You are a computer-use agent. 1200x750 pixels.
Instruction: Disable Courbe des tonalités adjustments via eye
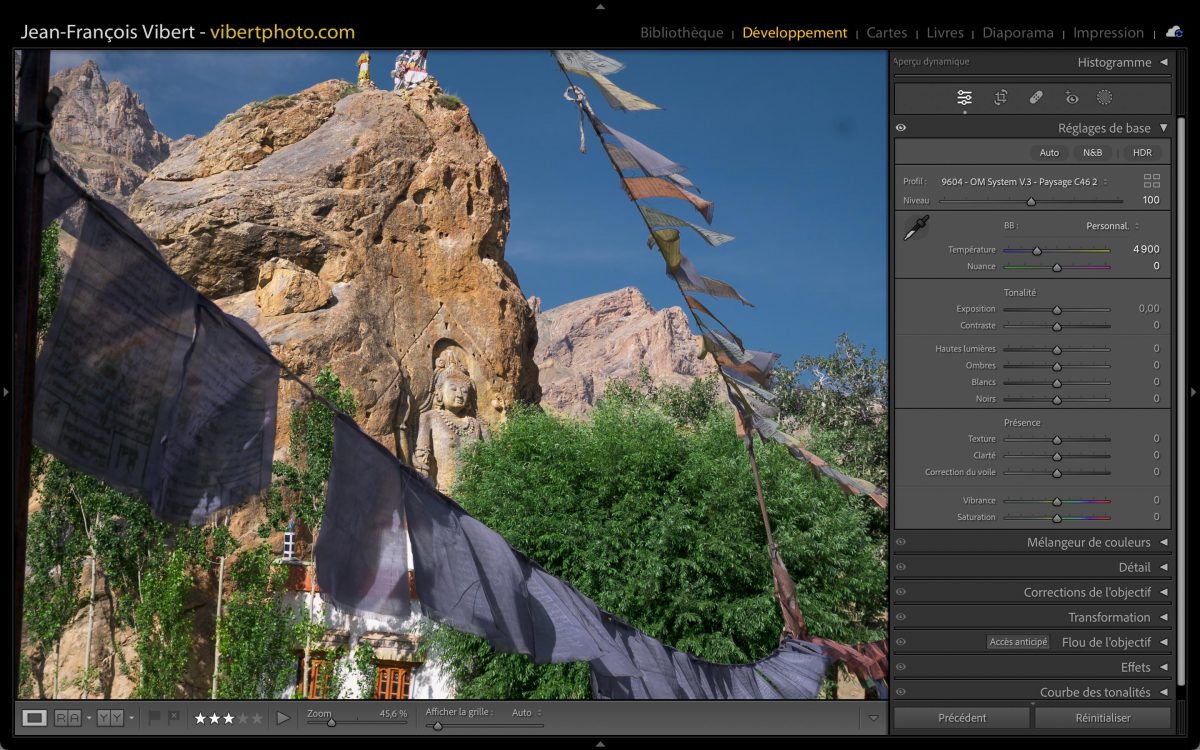(x=901, y=692)
